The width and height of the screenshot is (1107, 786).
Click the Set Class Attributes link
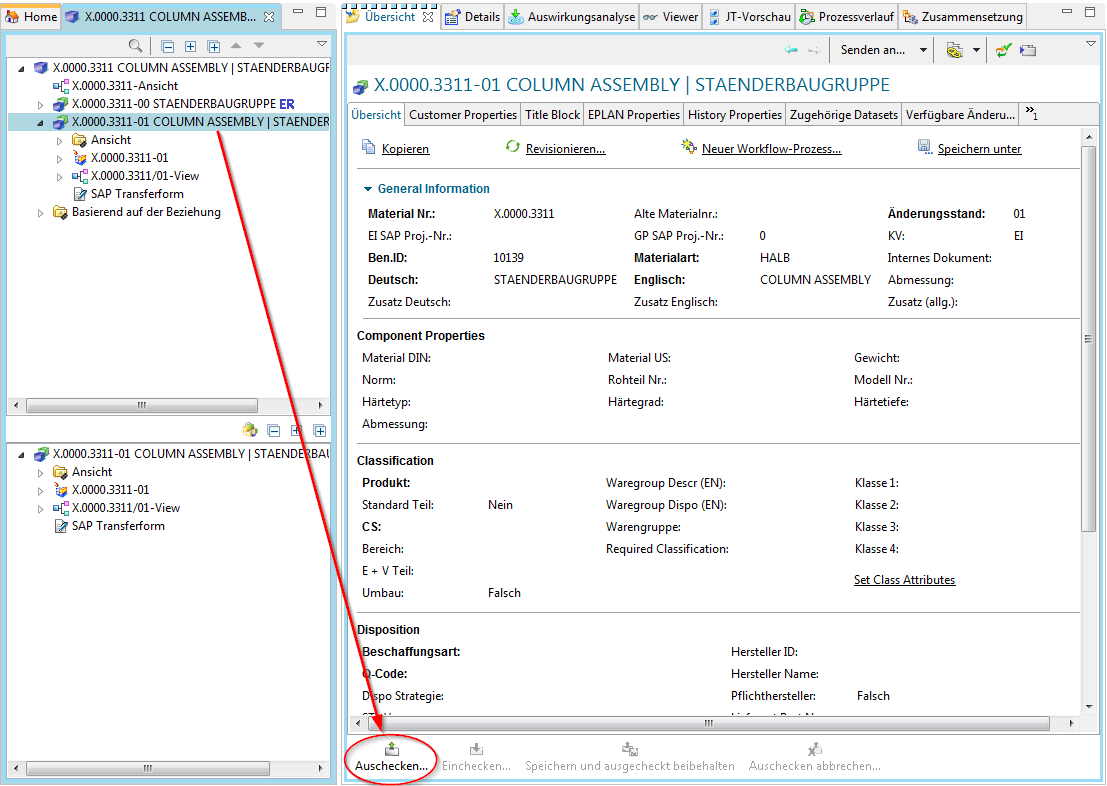click(x=904, y=580)
